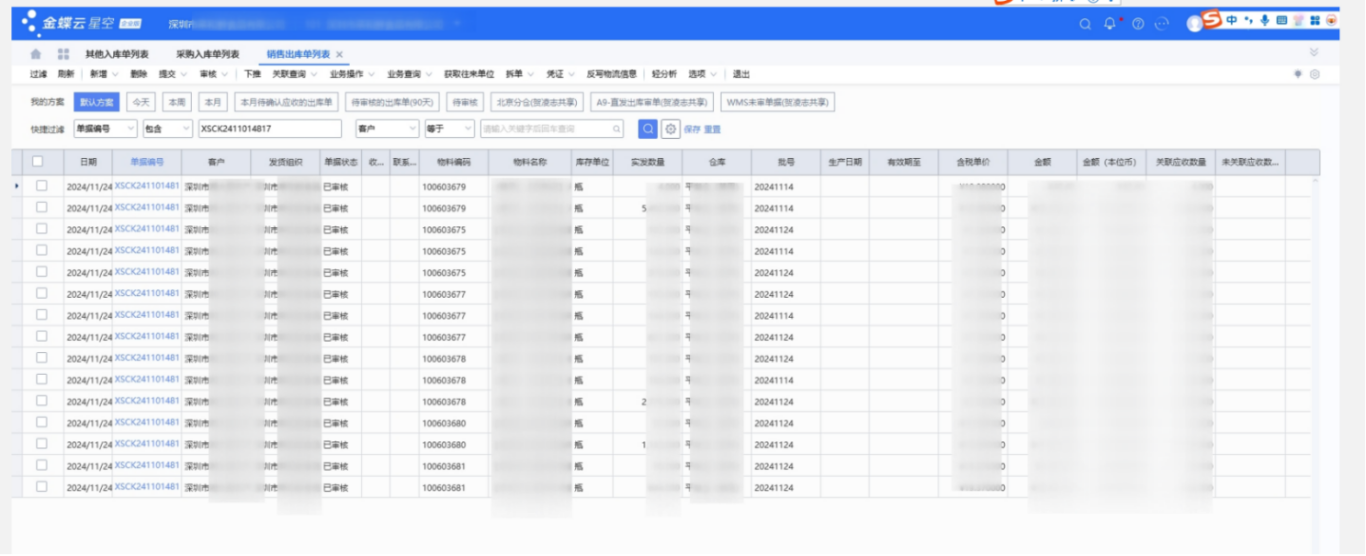The image size is (1366, 556).
Task: Click 刷新 to refresh the list
Action: click(x=65, y=74)
